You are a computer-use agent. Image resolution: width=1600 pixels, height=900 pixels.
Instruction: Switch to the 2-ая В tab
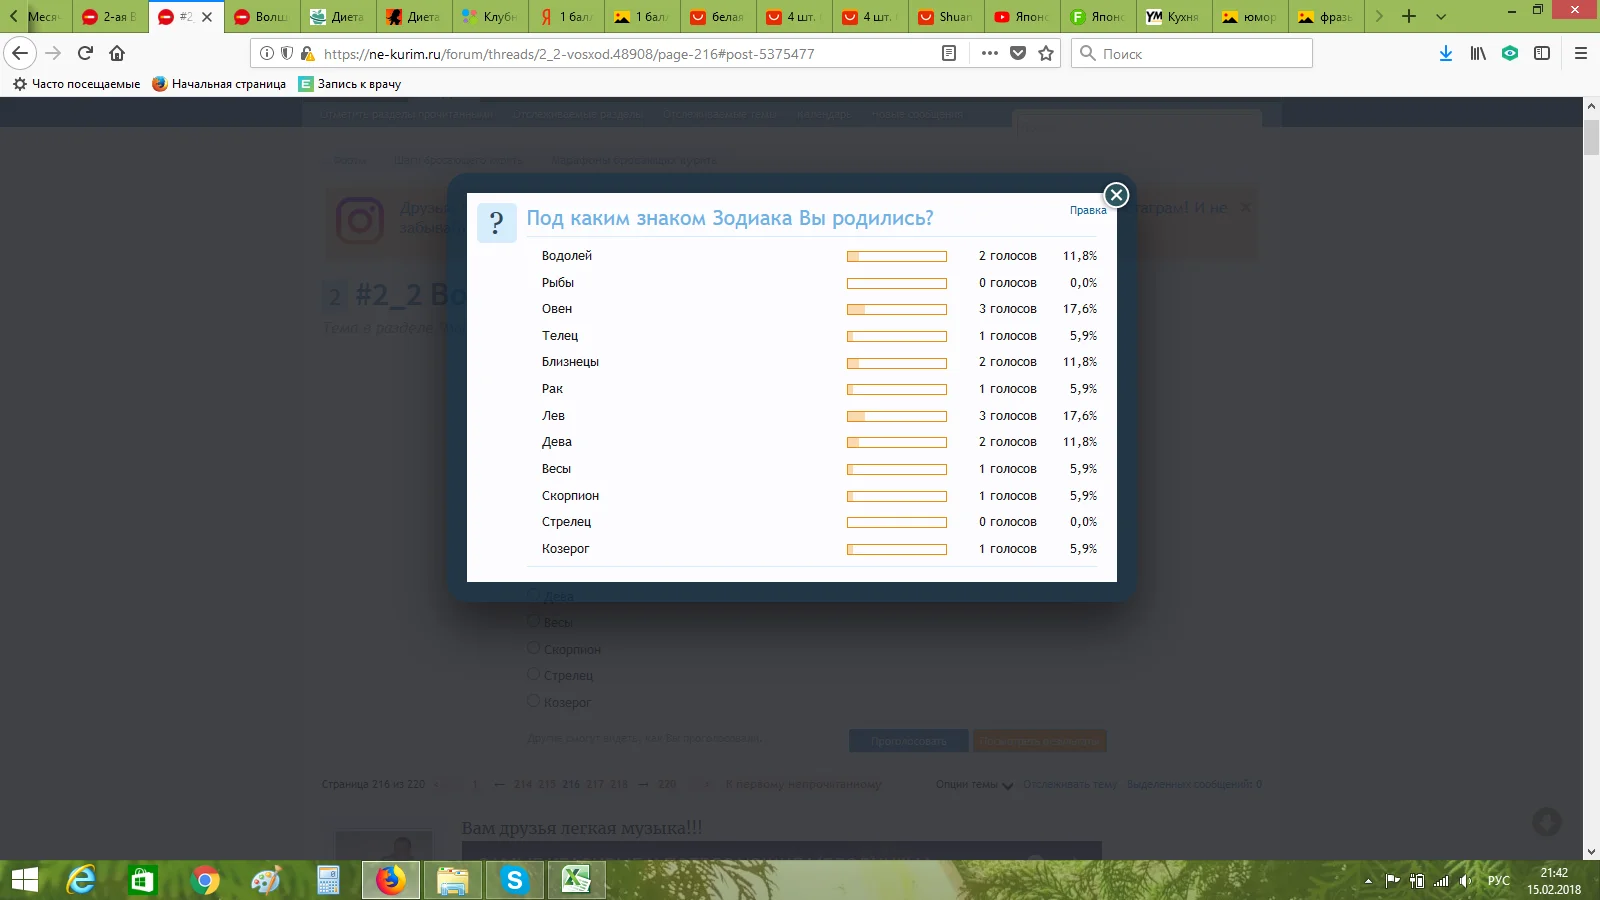click(x=110, y=17)
